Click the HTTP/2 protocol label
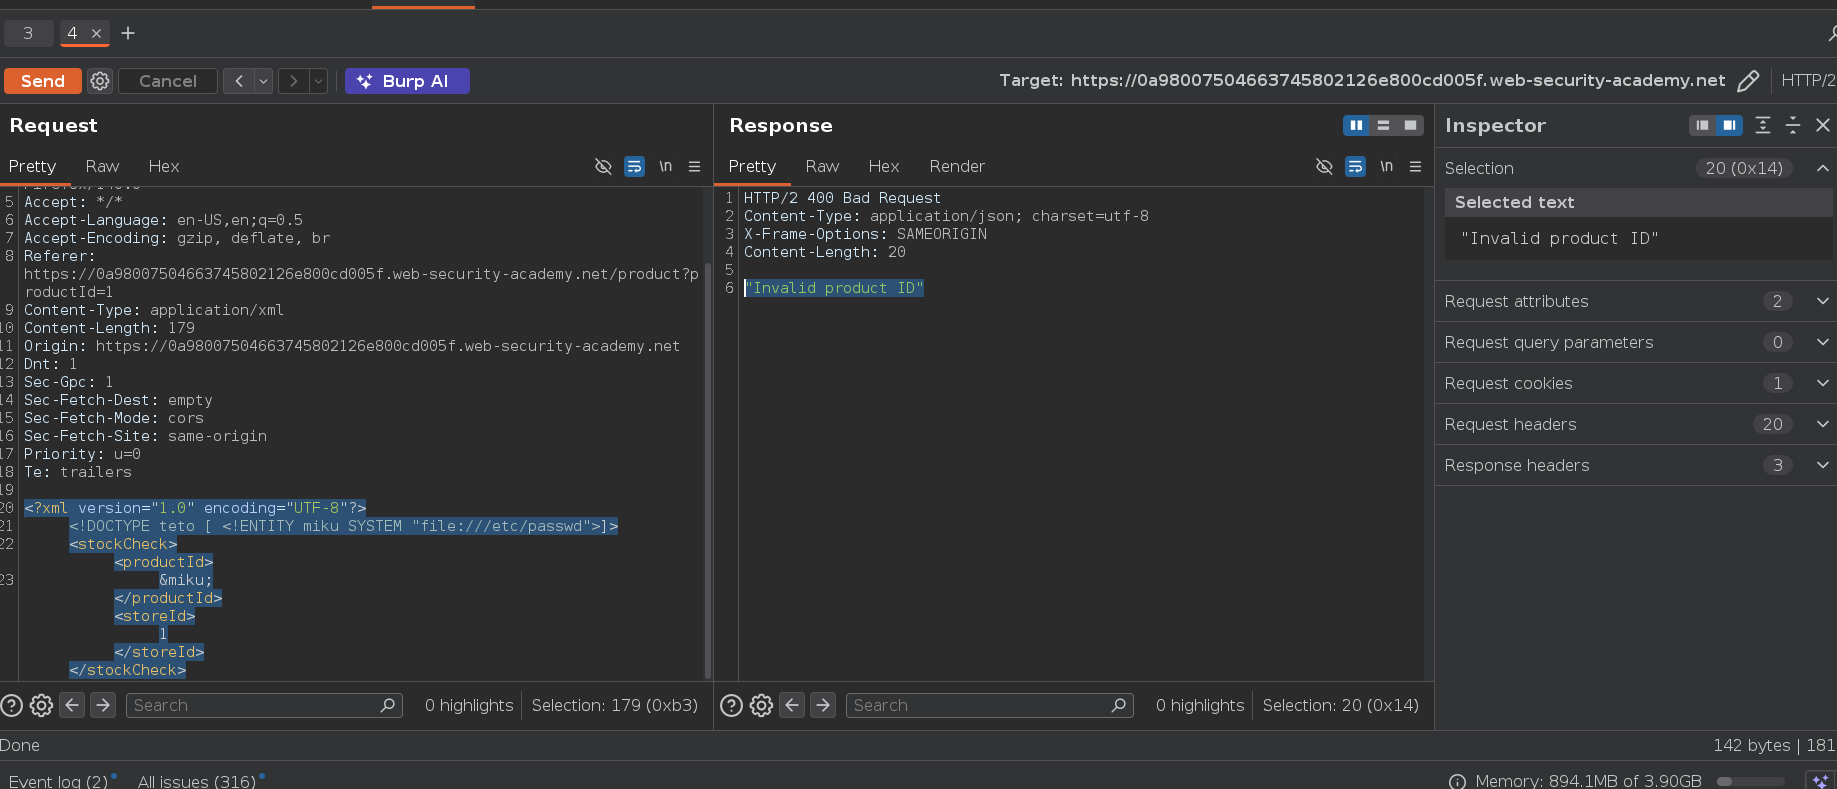Screen dimensions: 1837x789 pos(1808,81)
